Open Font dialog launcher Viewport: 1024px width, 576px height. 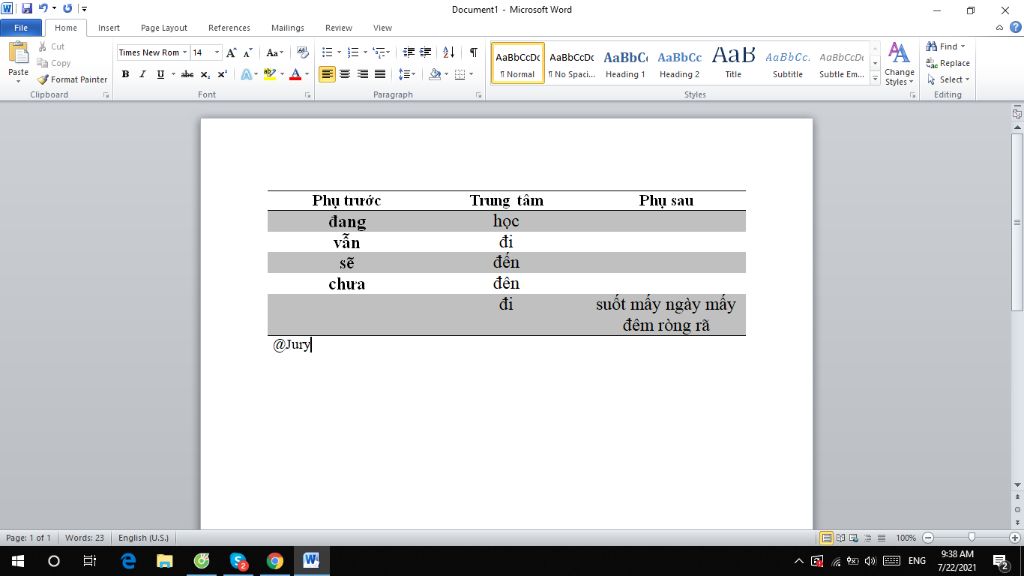pyautogui.click(x=308, y=95)
